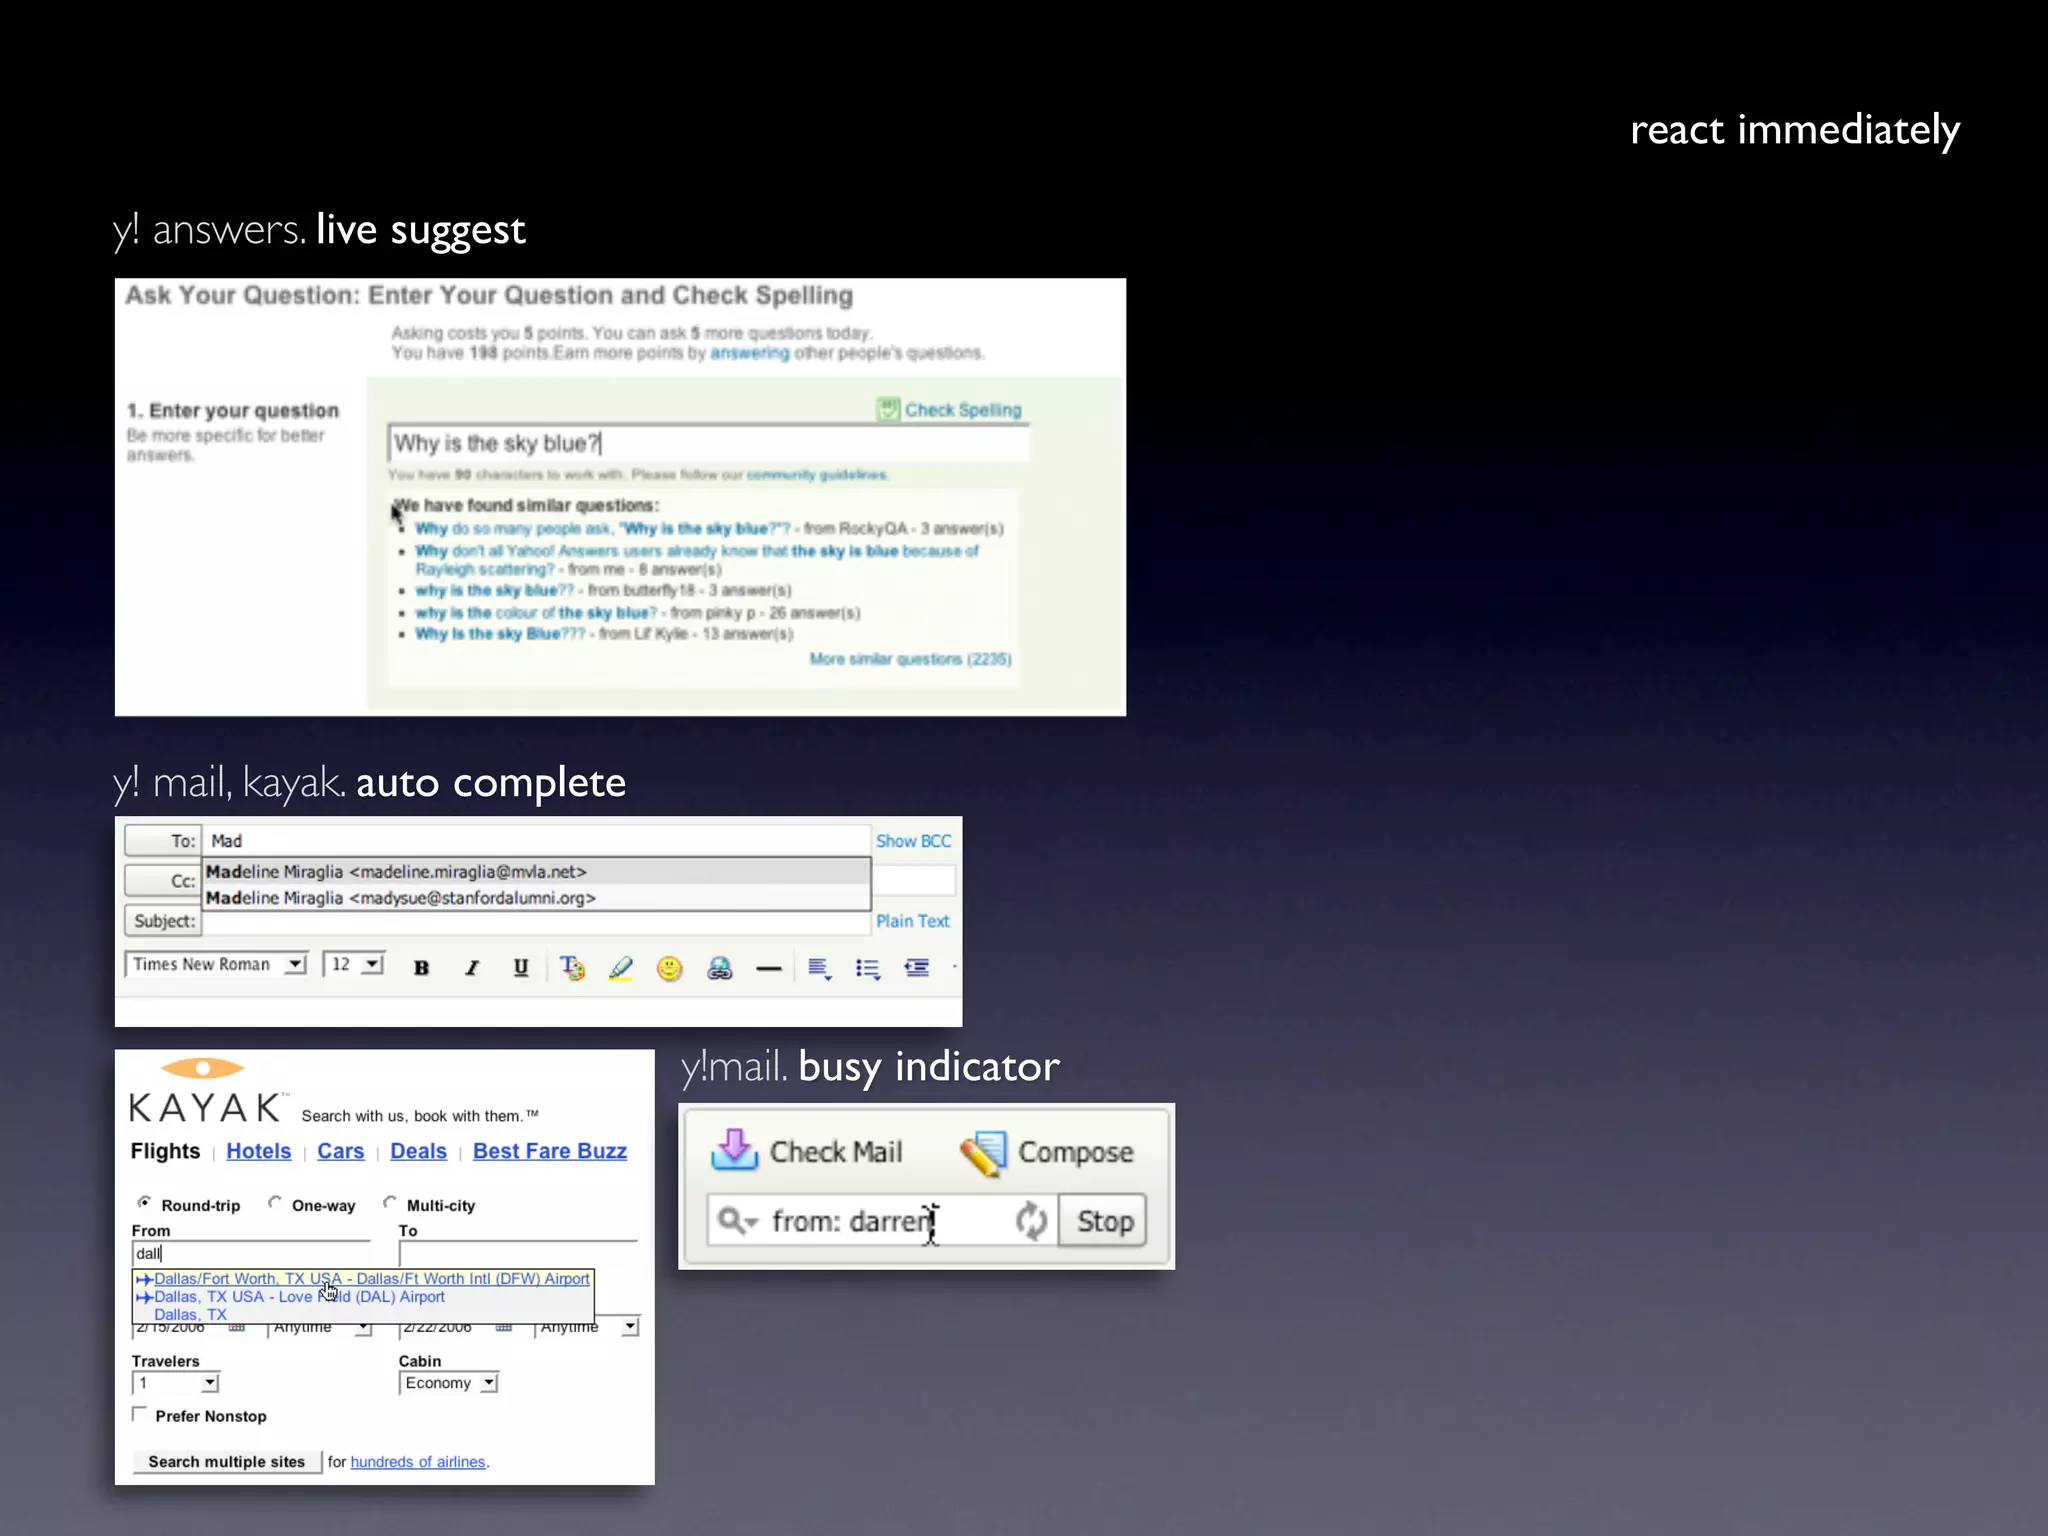2048x1536 pixels.
Task: Click the Bold formatting icon
Action: [x=421, y=967]
